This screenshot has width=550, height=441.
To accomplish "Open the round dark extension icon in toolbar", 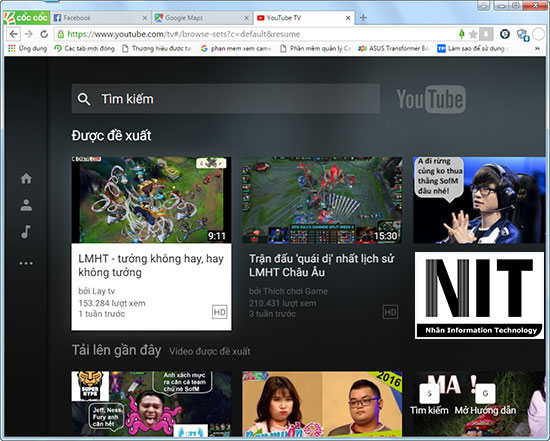I will (x=505, y=34).
